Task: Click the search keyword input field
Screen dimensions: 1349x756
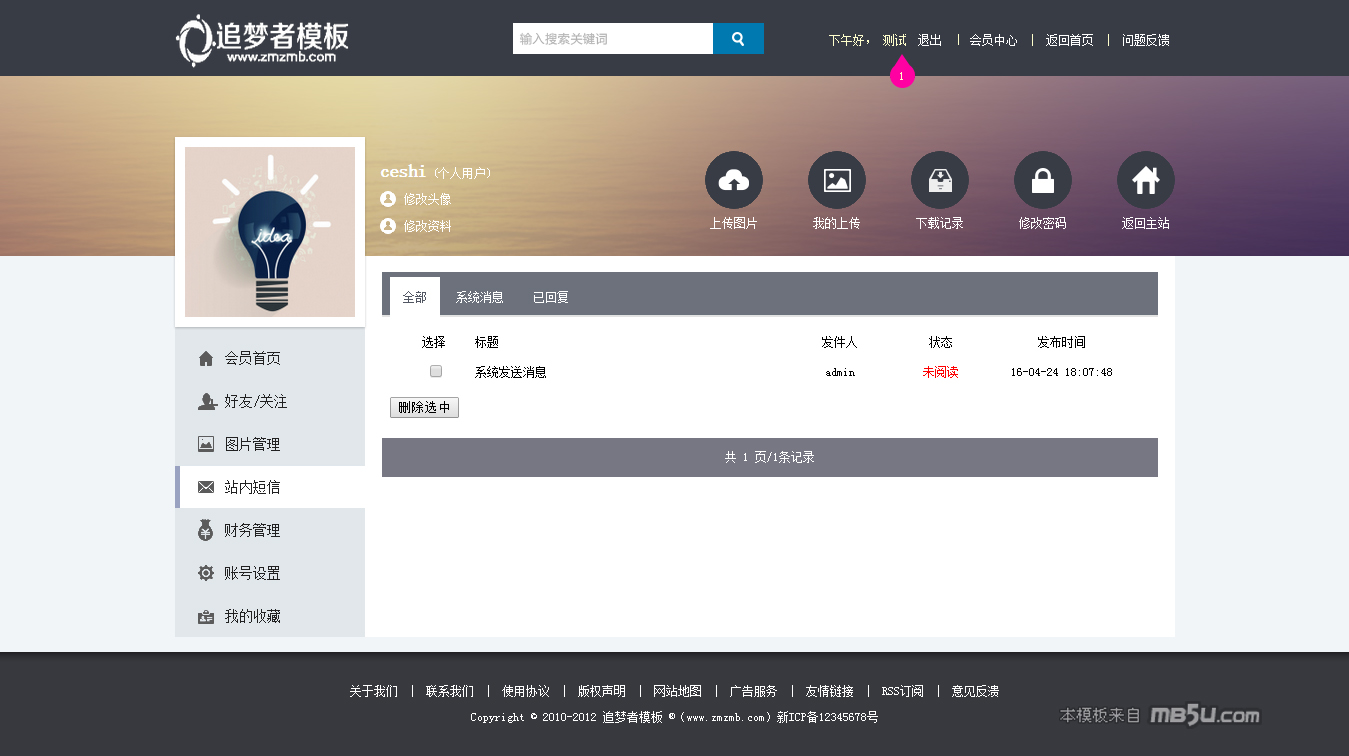Action: click(612, 39)
